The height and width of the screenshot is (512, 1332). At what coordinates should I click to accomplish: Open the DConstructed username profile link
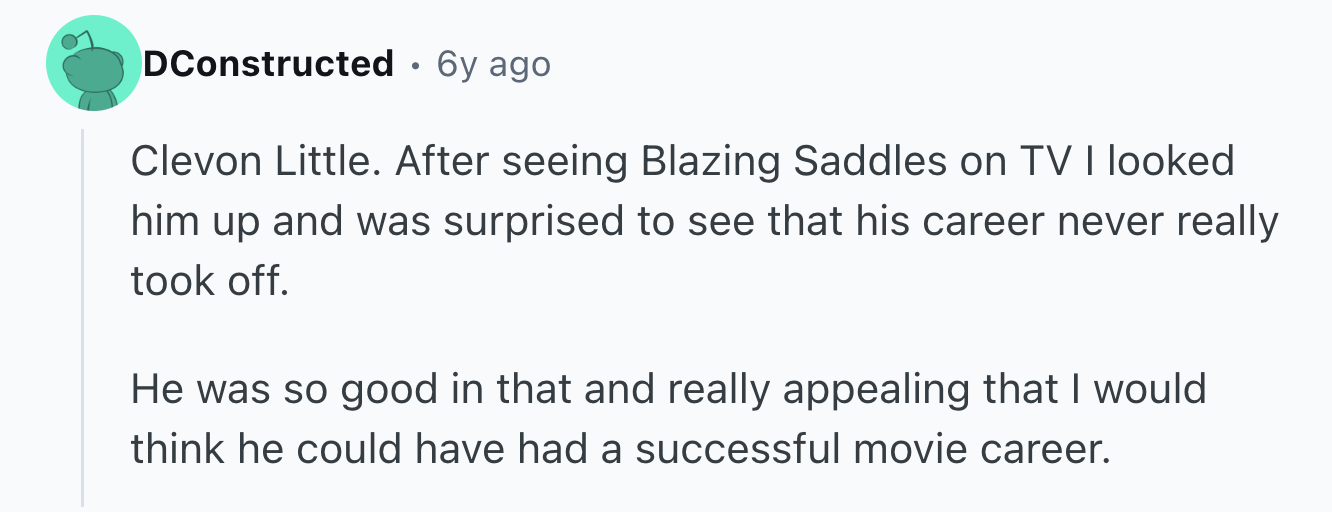[x=268, y=65]
